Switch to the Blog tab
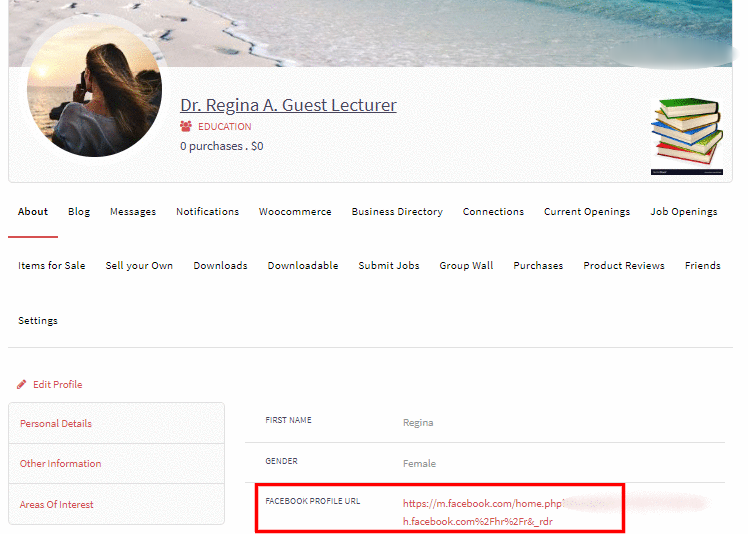 click(79, 212)
